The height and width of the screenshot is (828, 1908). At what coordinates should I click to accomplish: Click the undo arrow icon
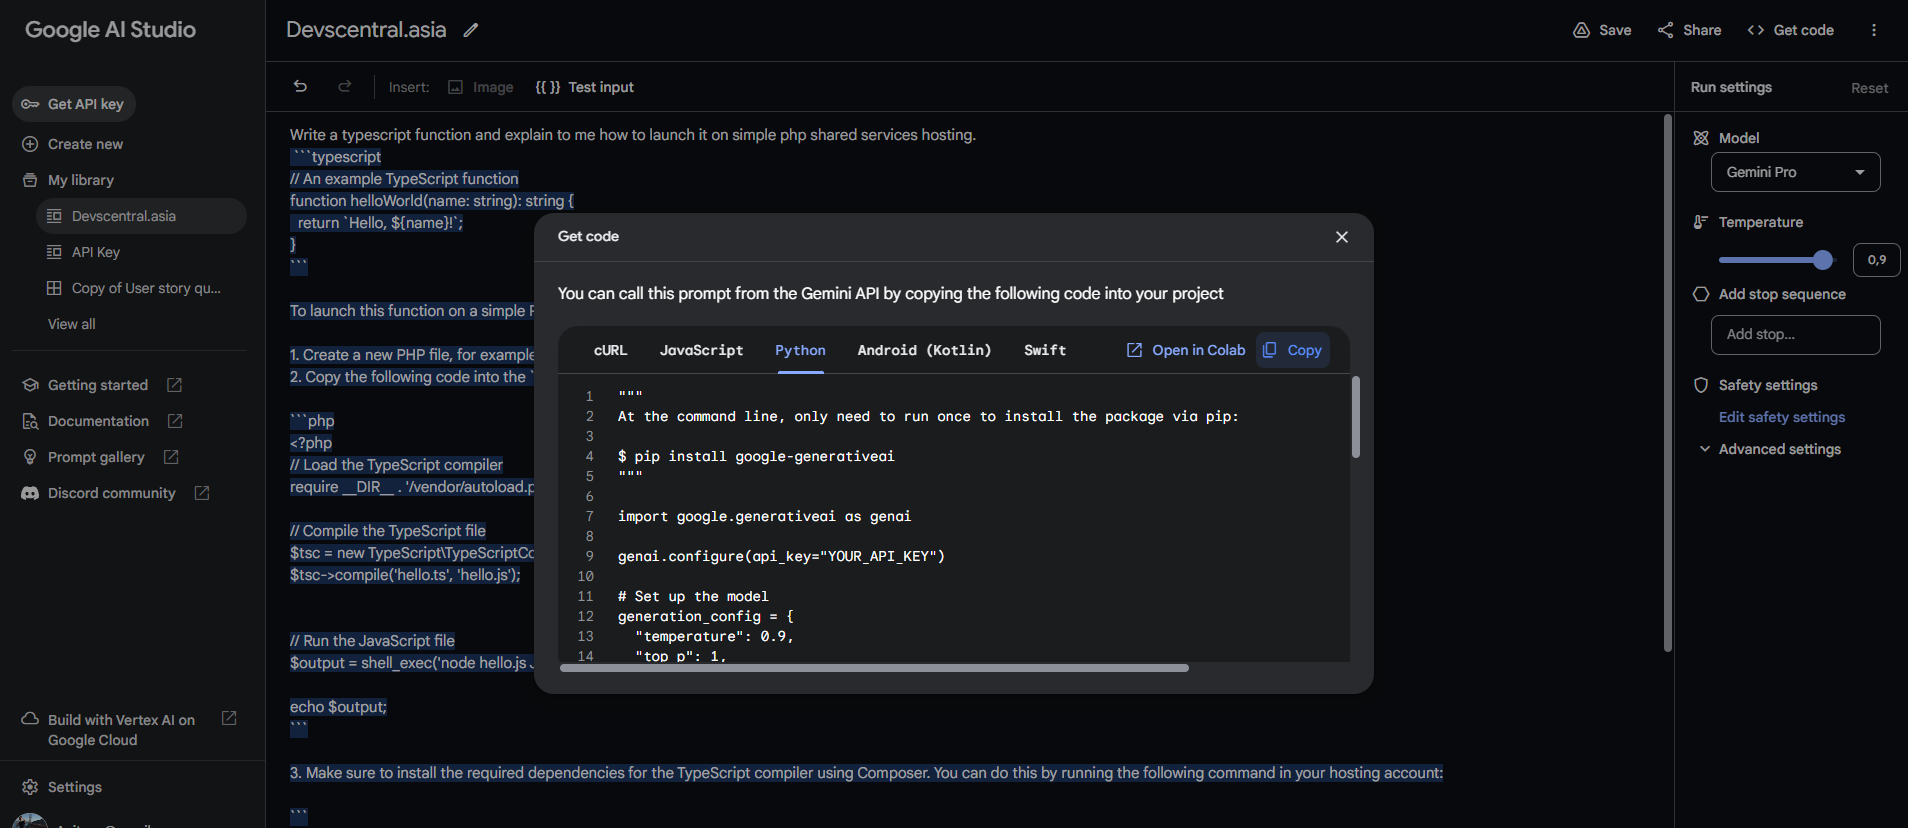click(x=300, y=87)
